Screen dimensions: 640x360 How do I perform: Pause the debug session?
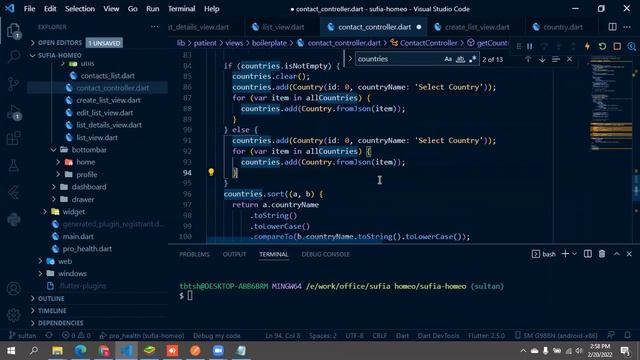(x=529, y=46)
